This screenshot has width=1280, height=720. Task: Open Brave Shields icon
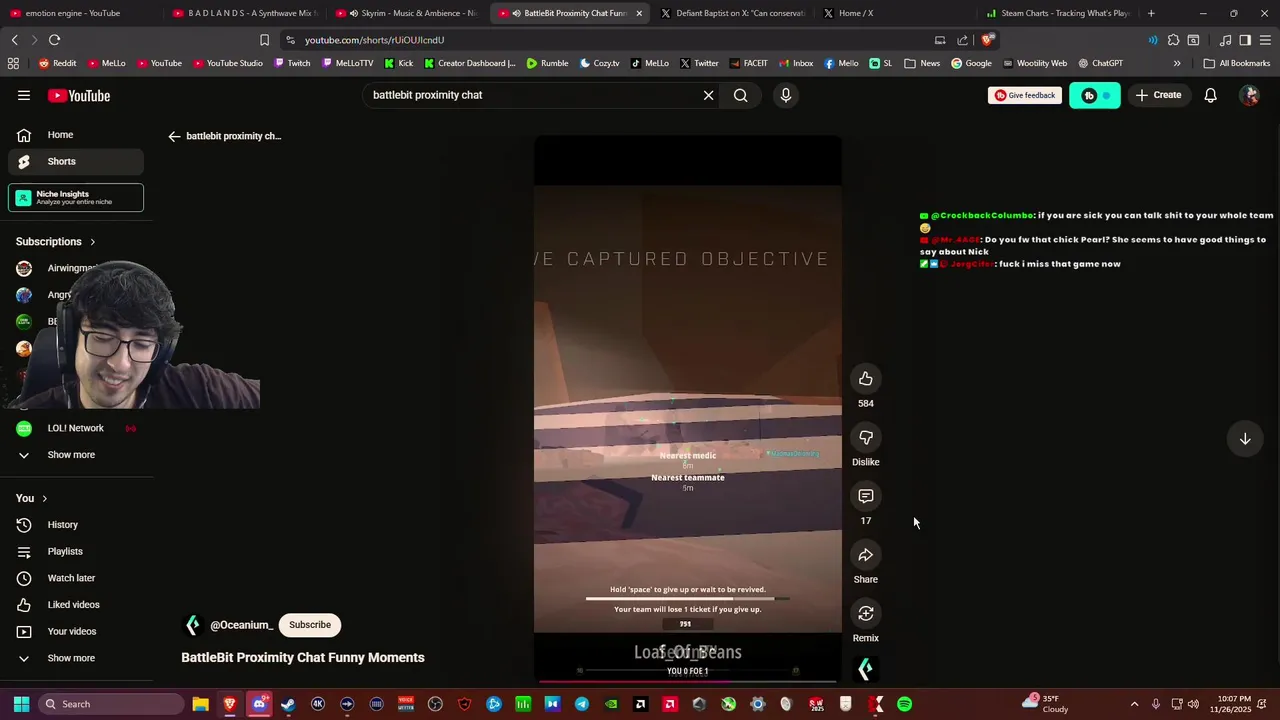tap(987, 40)
